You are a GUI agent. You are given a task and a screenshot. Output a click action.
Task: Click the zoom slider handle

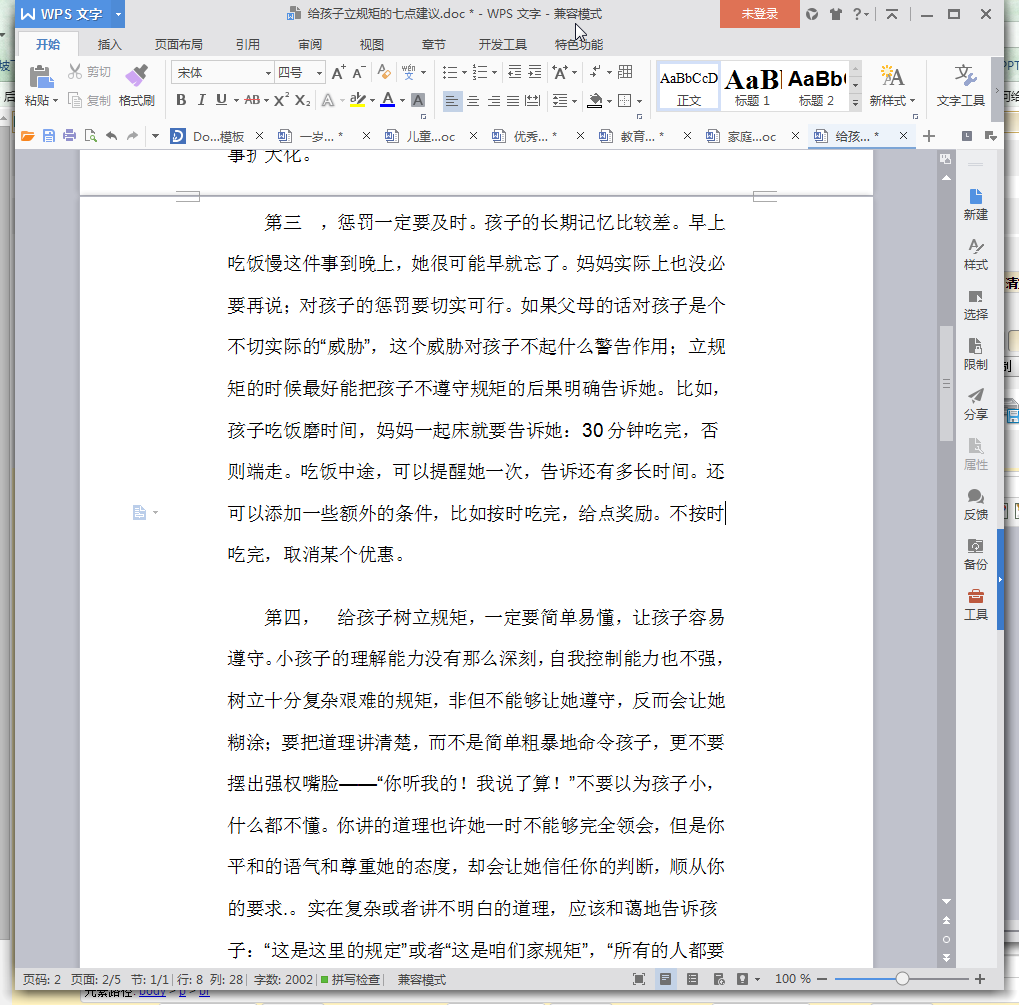(x=902, y=979)
